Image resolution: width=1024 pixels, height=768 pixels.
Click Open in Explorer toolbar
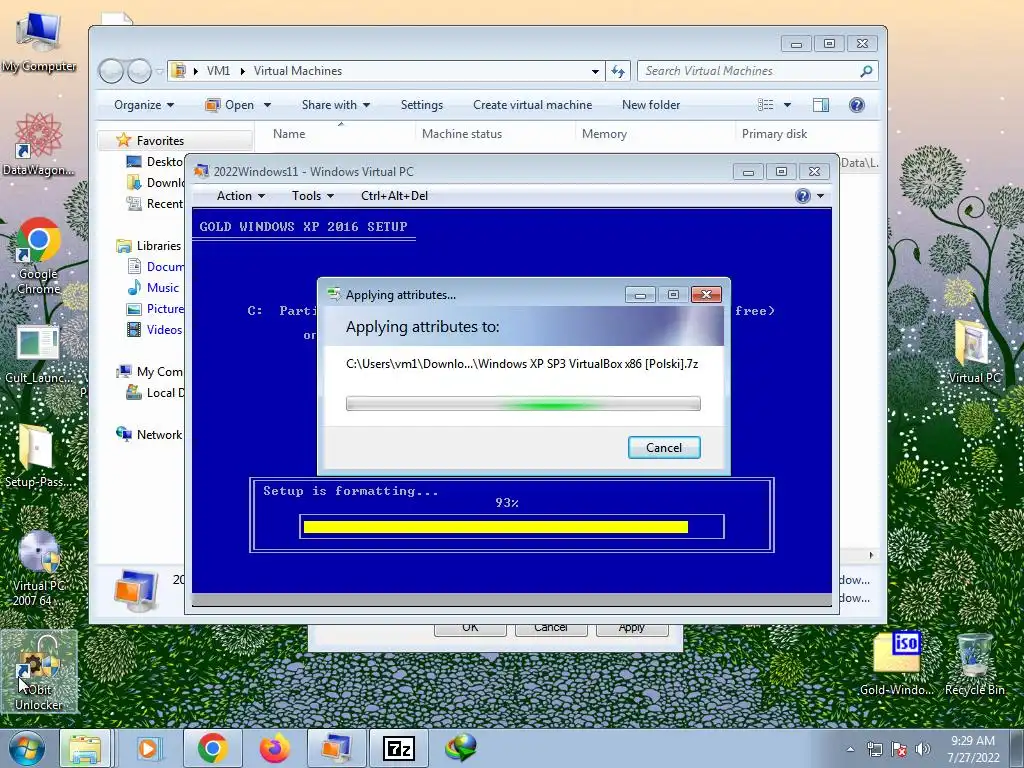coord(230,105)
